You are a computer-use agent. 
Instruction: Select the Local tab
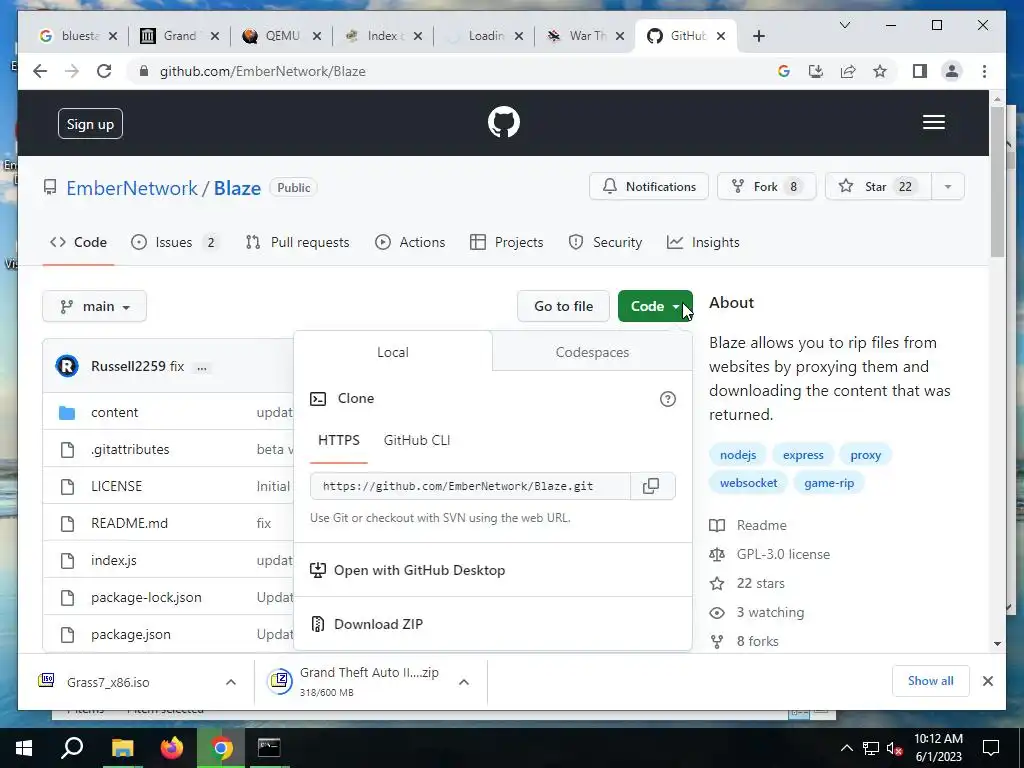pyautogui.click(x=392, y=352)
